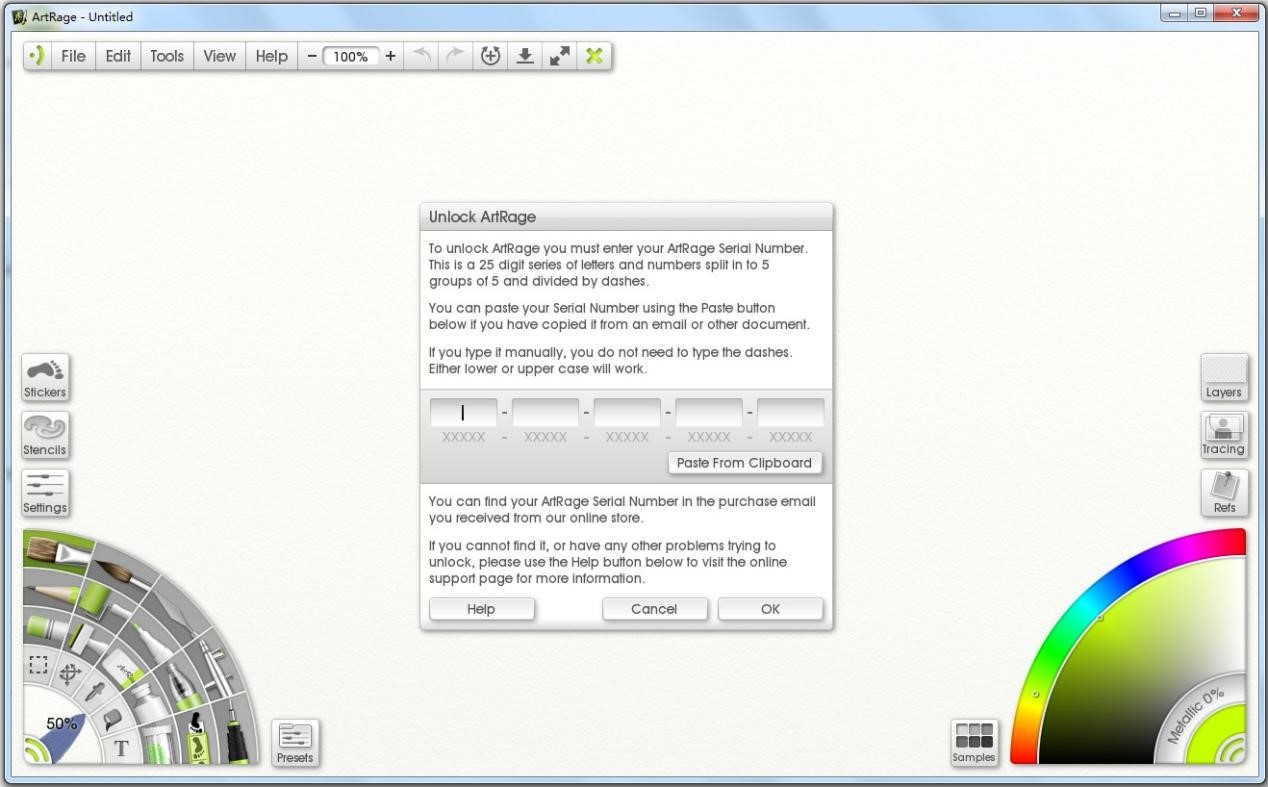Screen dimensions: 1268x787
Task: Cancel the Unlock ArtRage dialog
Action: point(654,609)
